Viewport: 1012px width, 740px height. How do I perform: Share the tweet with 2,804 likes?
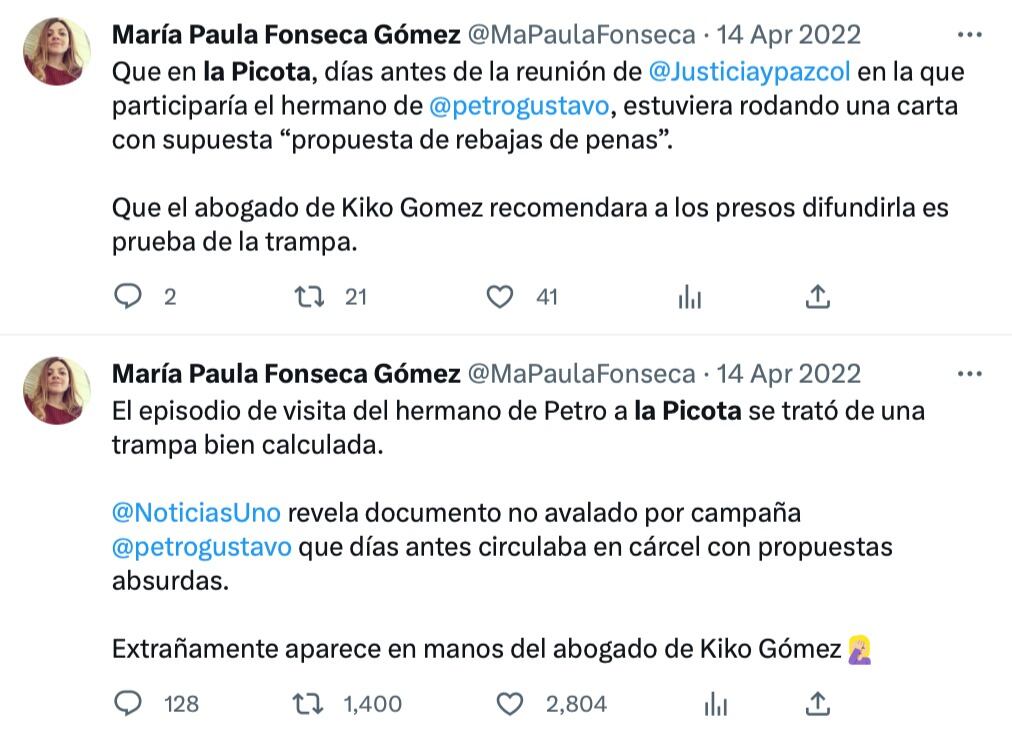pos(818,704)
